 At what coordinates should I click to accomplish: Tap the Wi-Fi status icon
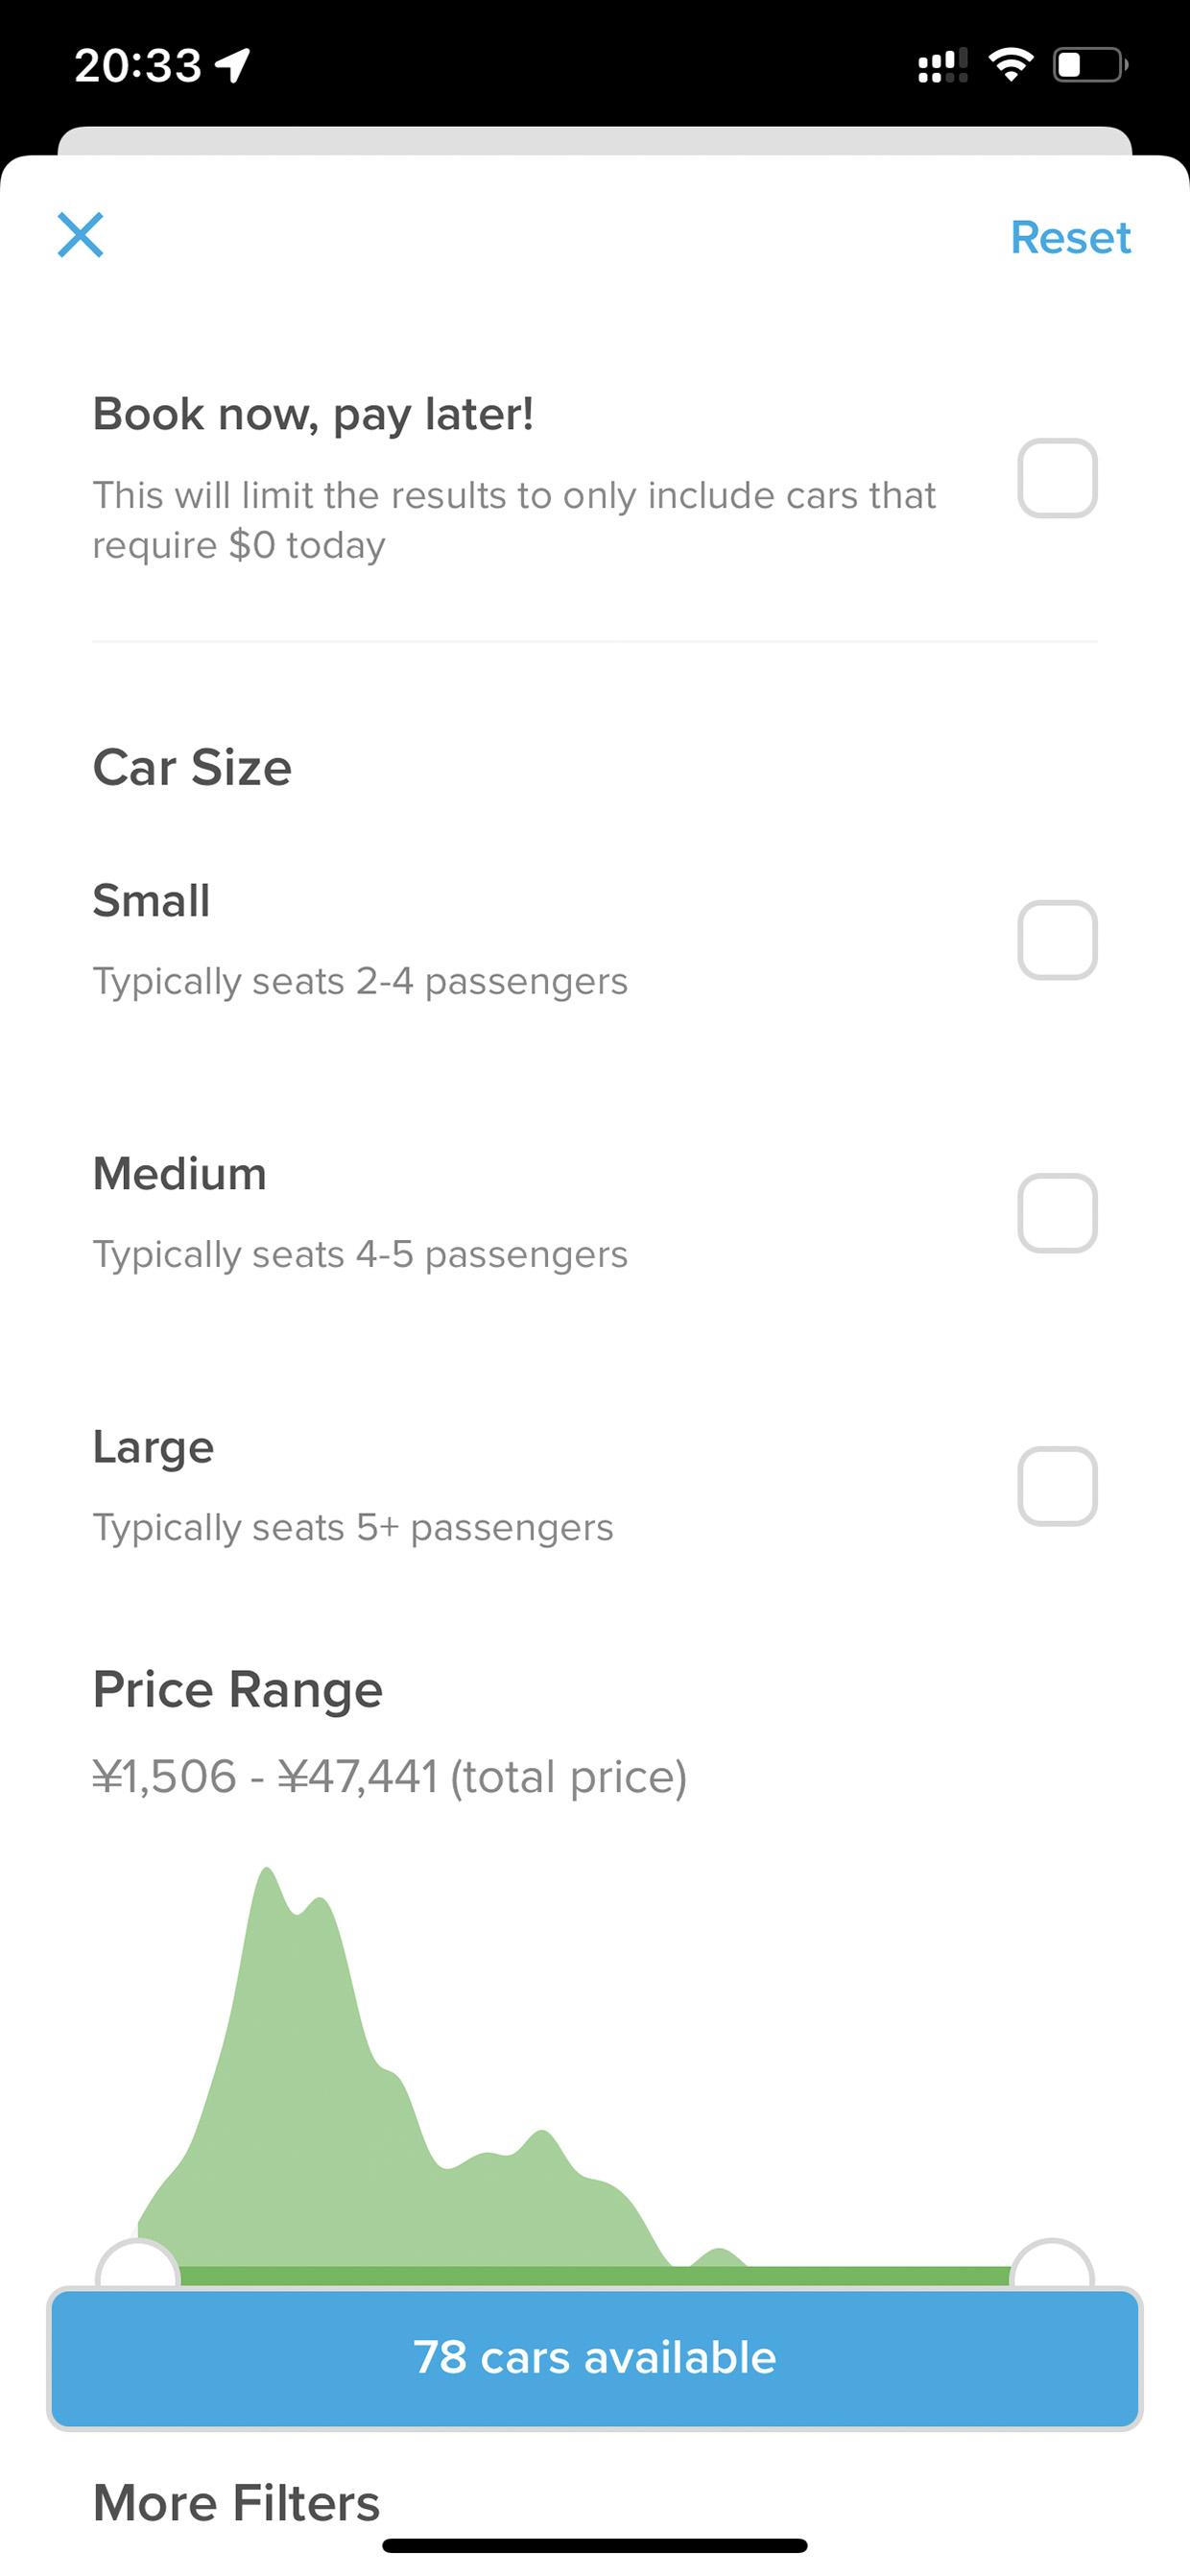(1010, 65)
